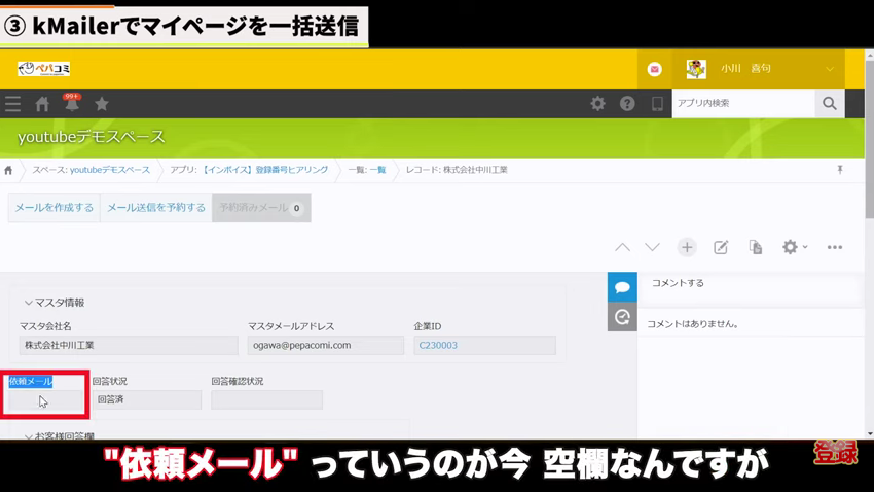Add new record plus button

687,247
